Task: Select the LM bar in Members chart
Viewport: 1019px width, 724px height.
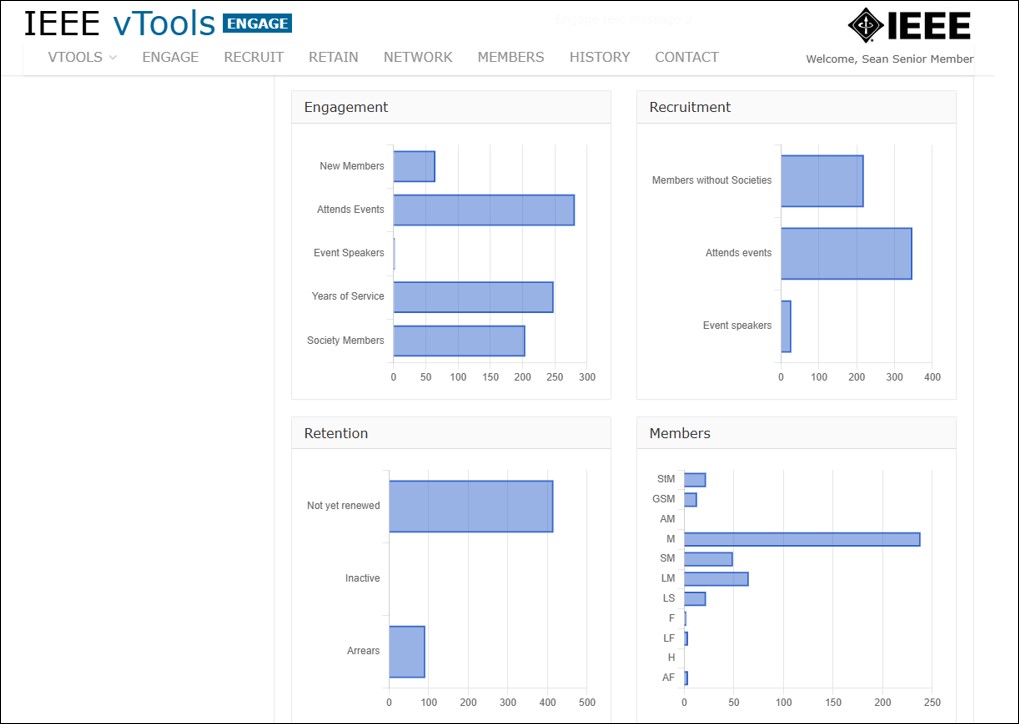Action: click(x=716, y=579)
